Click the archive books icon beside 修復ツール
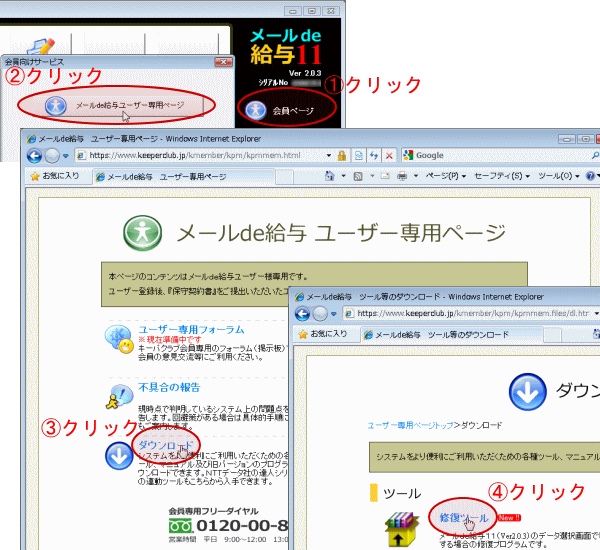The height and width of the screenshot is (550, 600). click(x=400, y=529)
